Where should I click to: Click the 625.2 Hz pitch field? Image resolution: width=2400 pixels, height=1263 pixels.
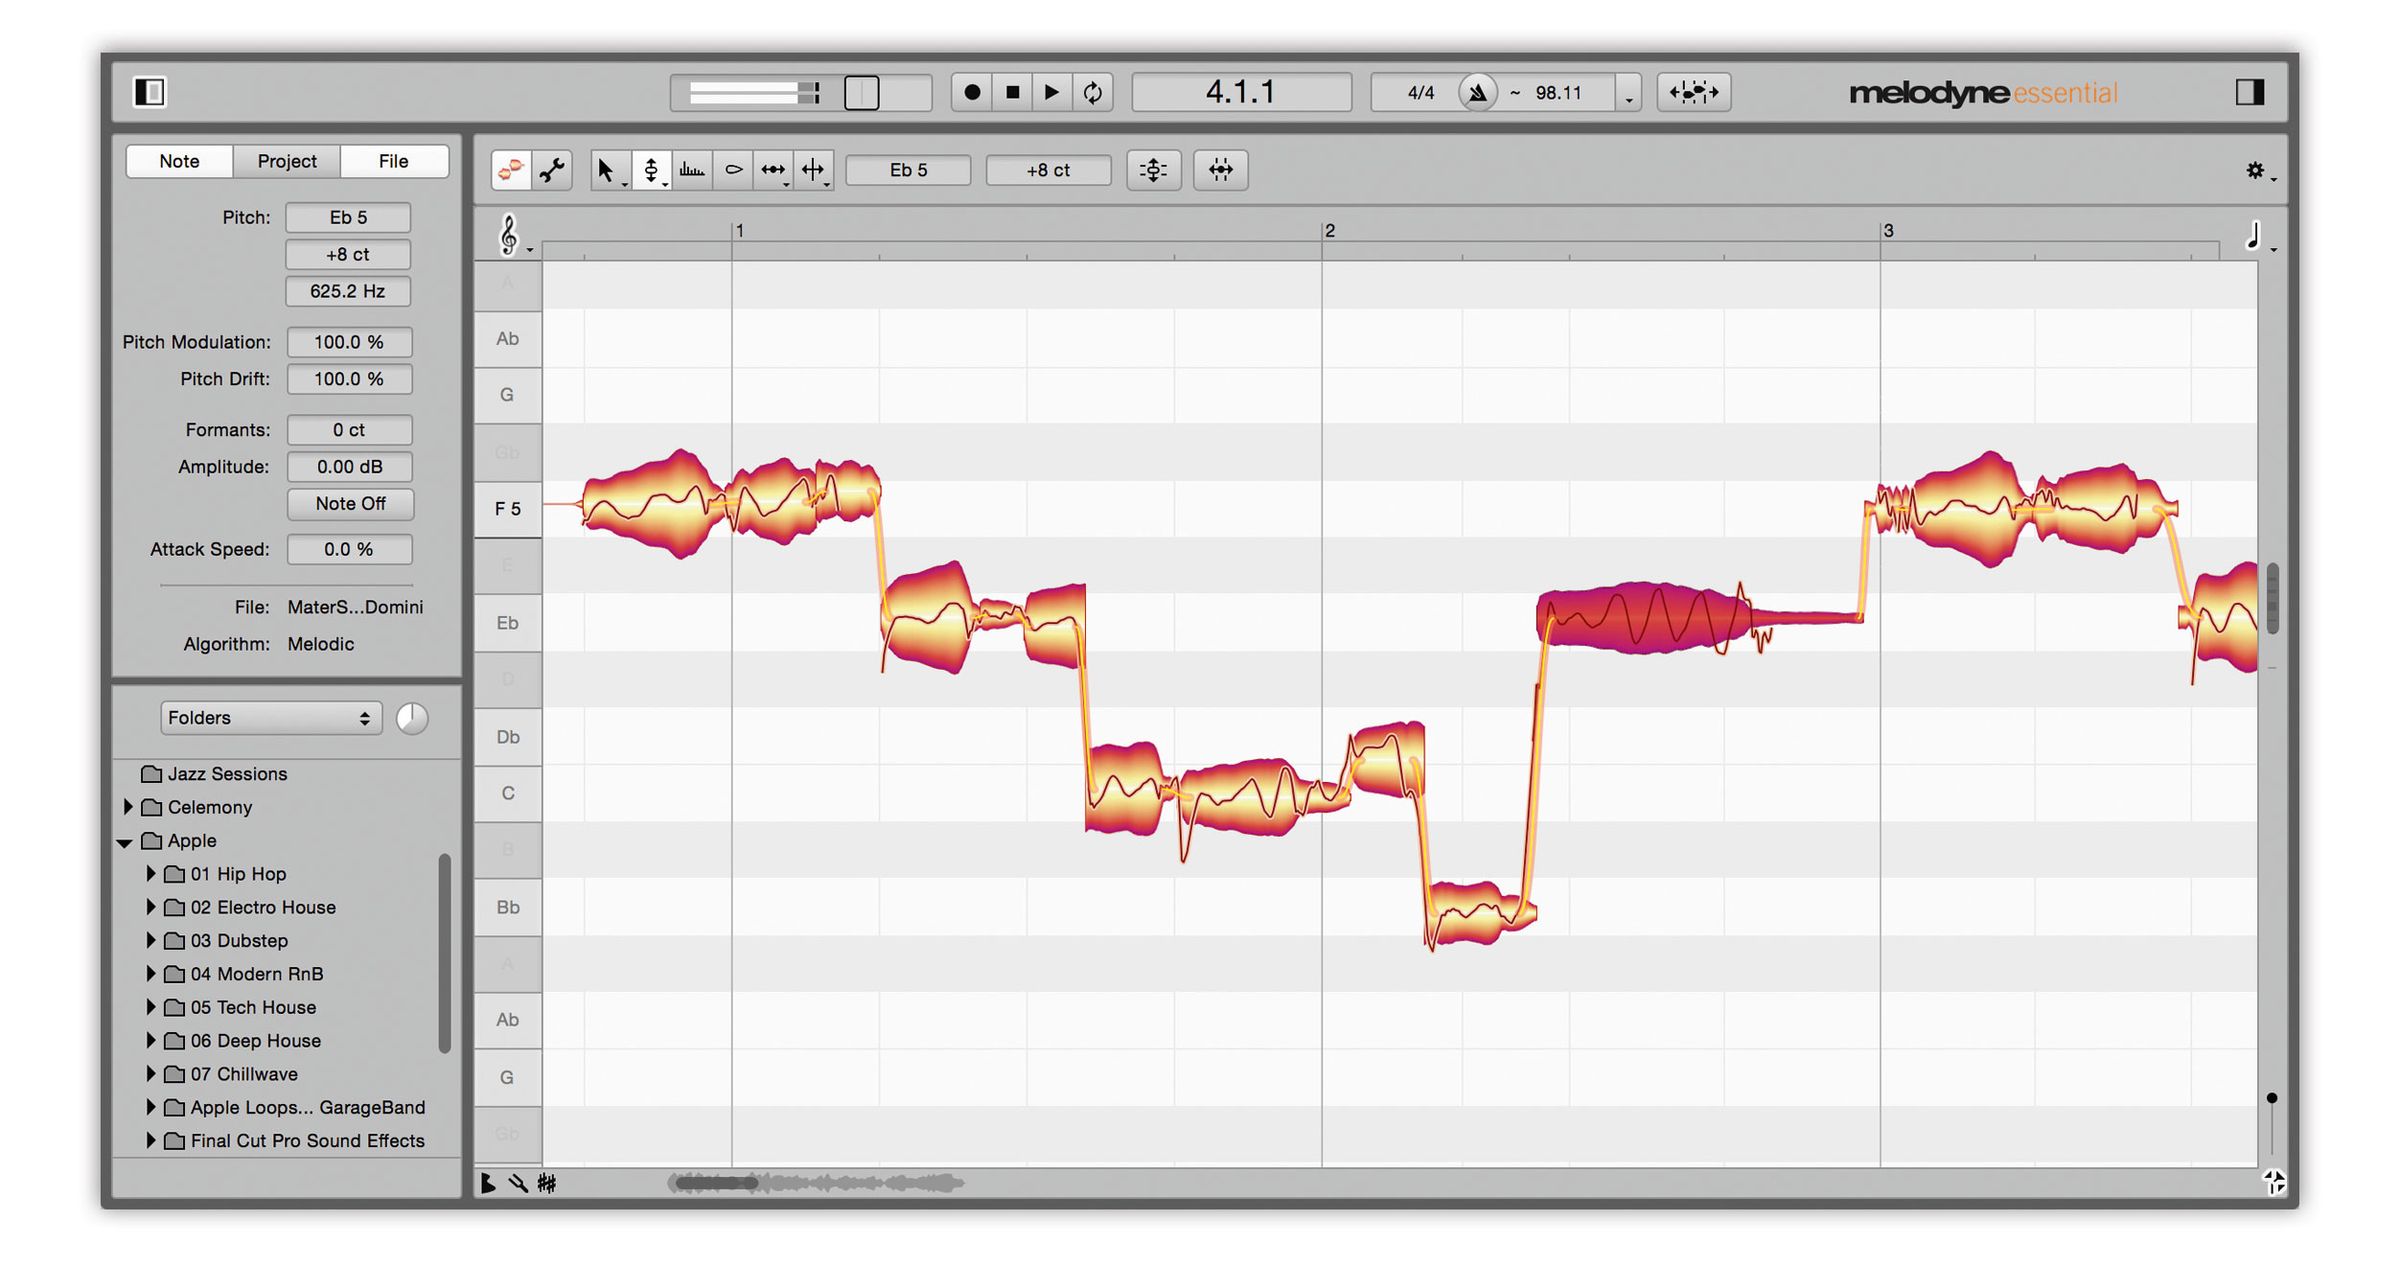coord(347,291)
